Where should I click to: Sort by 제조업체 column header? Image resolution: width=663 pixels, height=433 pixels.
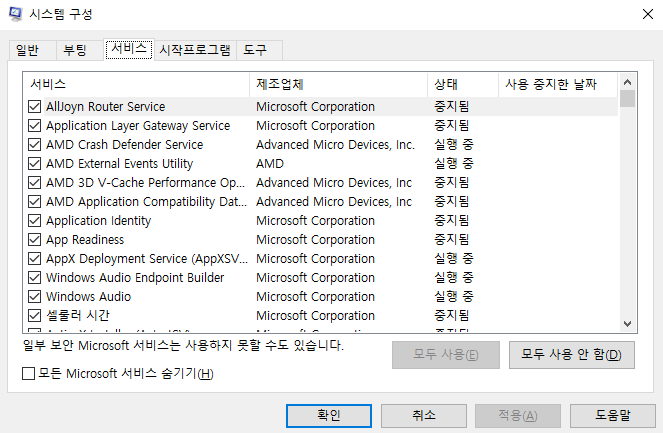click(x=338, y=85)
